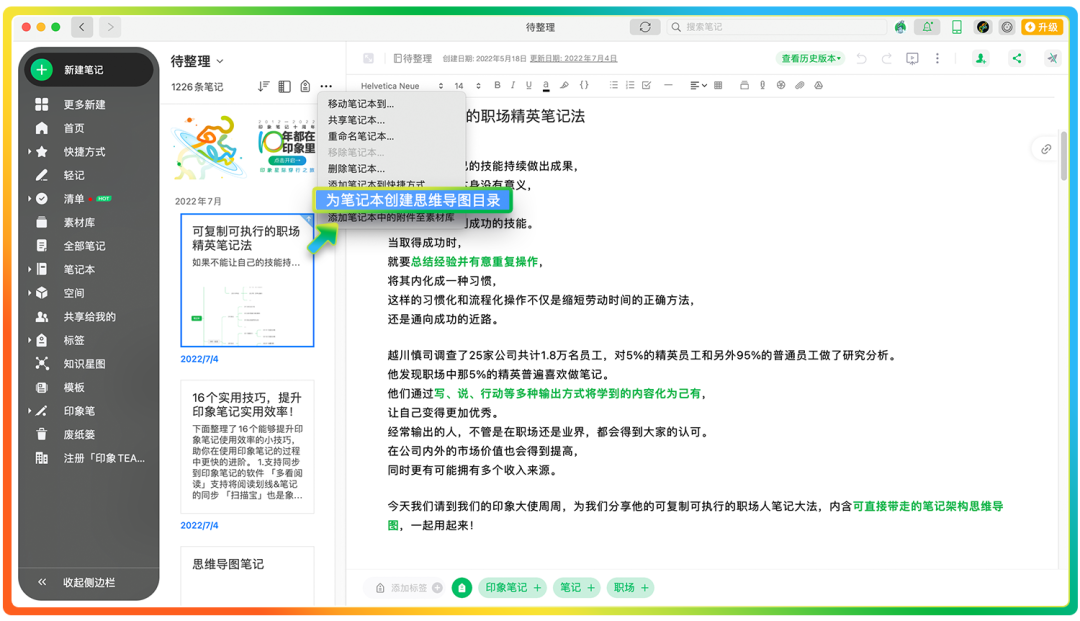Click the insert attachment paperclip icon
The height and width of the screenshot is (621, 1080).
click(799, 85)
